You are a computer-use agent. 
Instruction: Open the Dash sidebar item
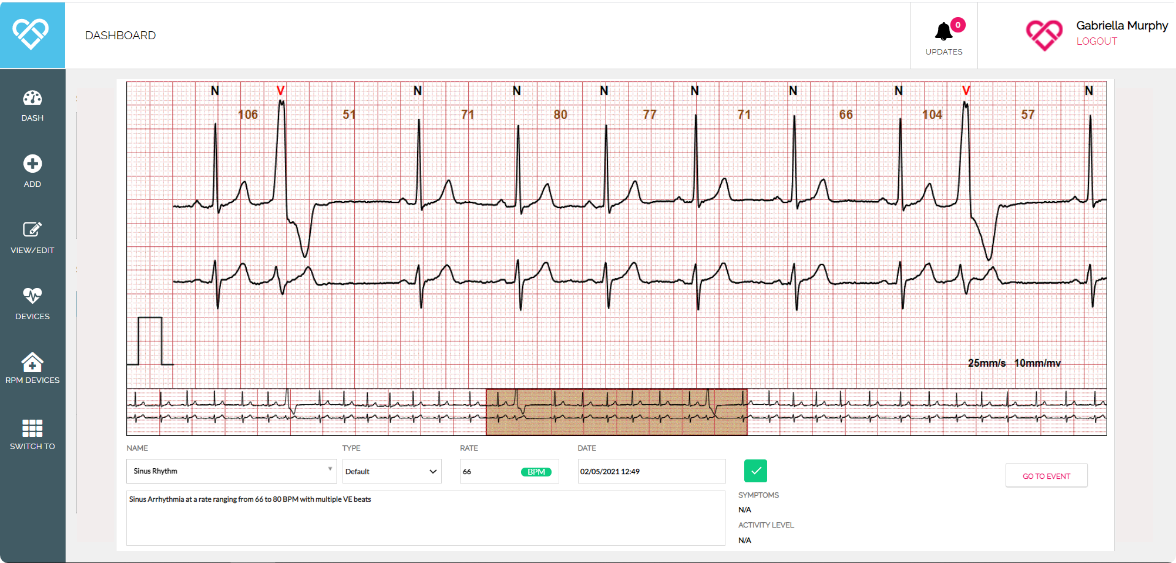(32, 104)
